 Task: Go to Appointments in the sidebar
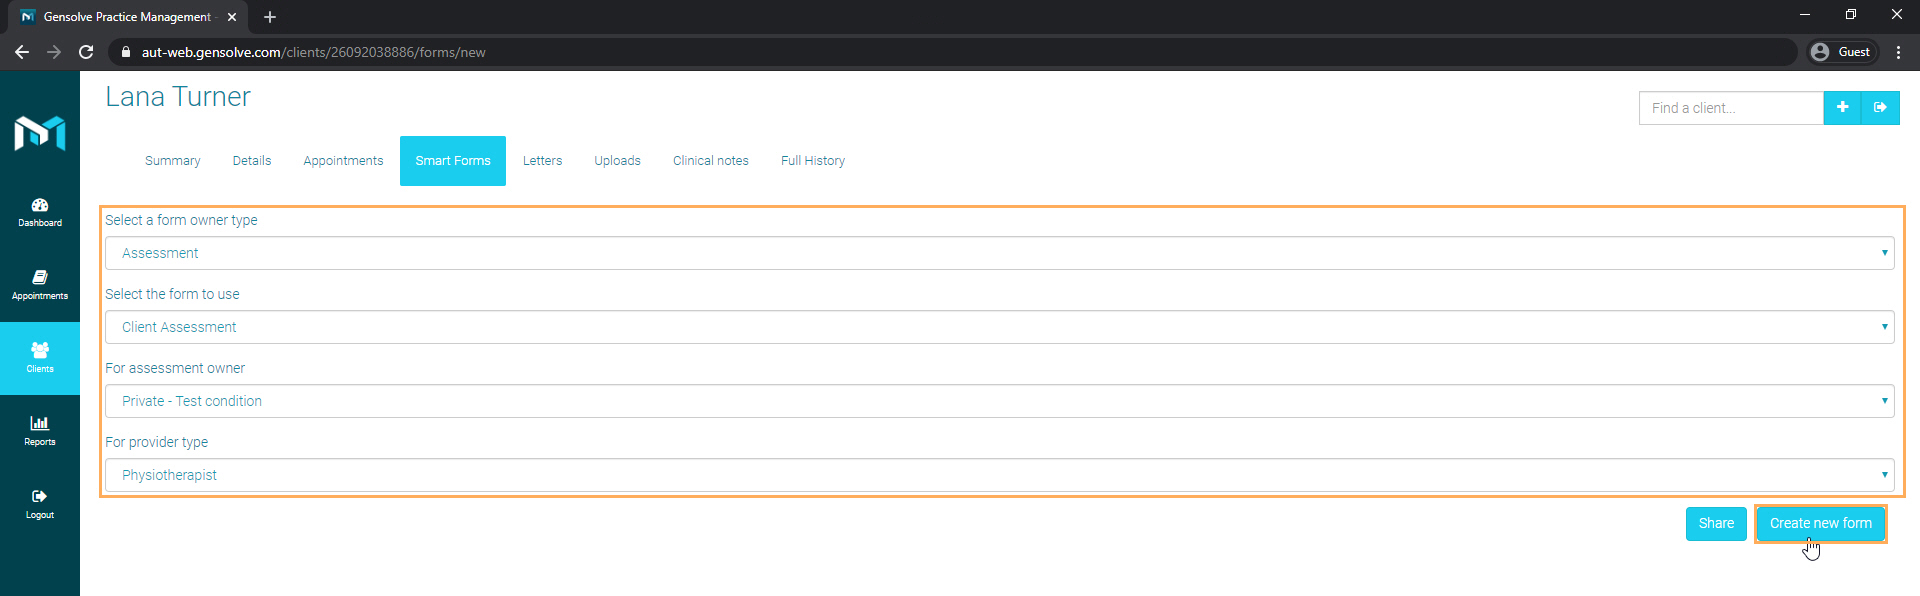click(40, 285)
